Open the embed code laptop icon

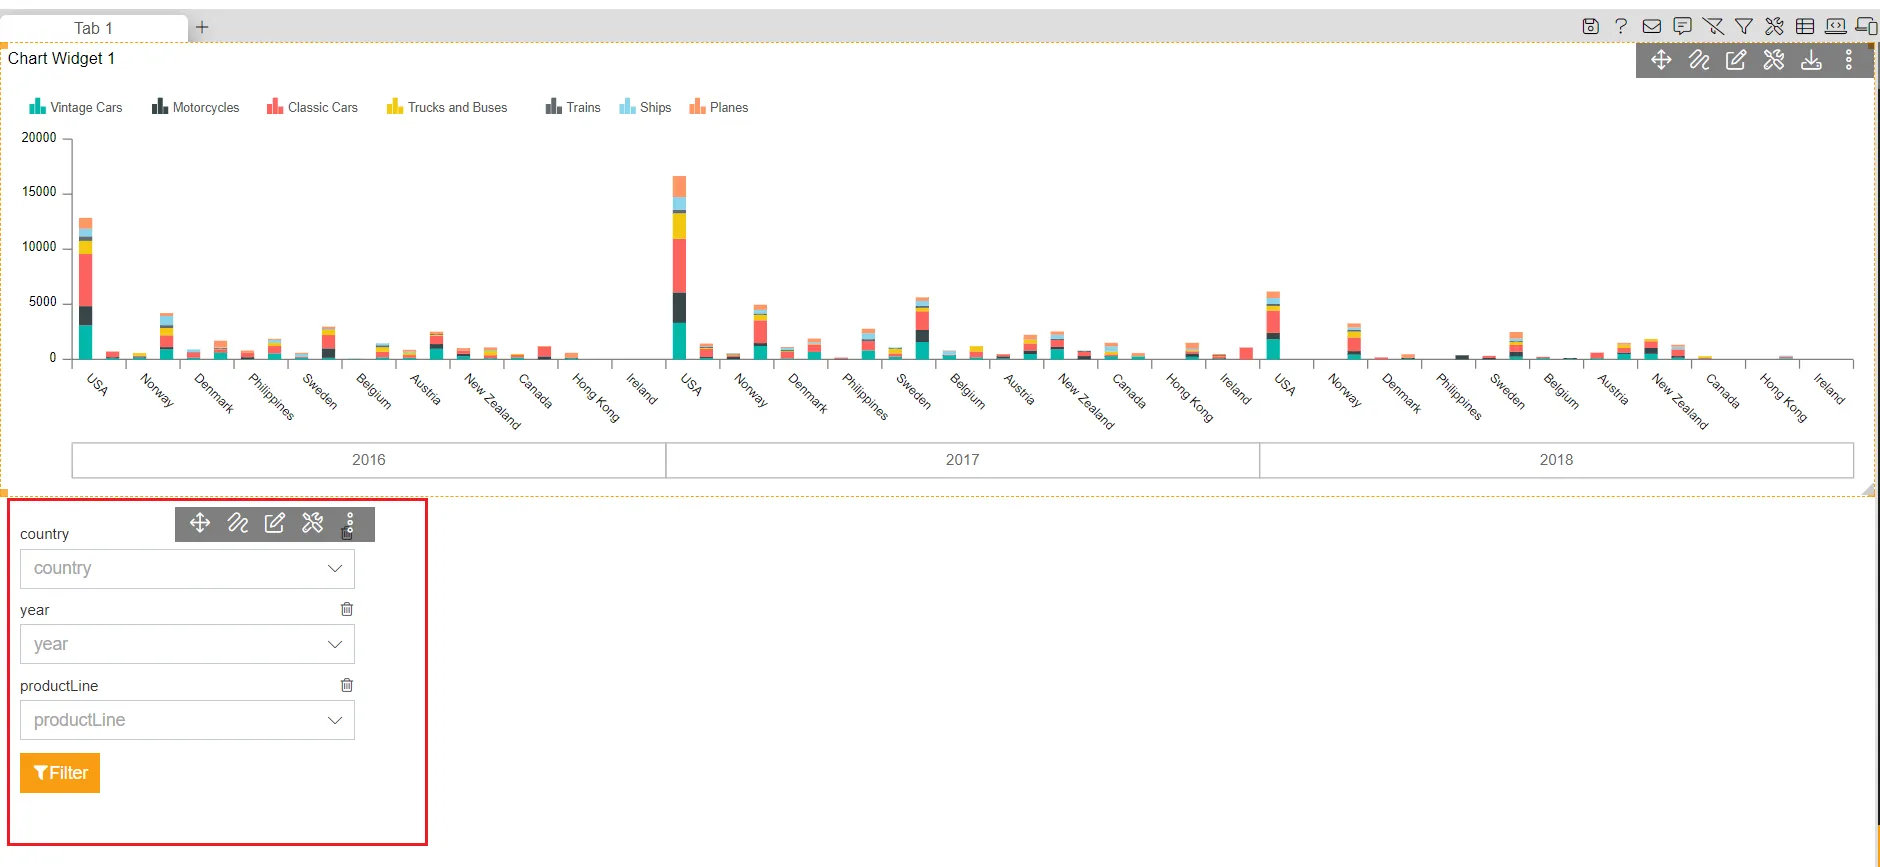tap(1836, 27)
